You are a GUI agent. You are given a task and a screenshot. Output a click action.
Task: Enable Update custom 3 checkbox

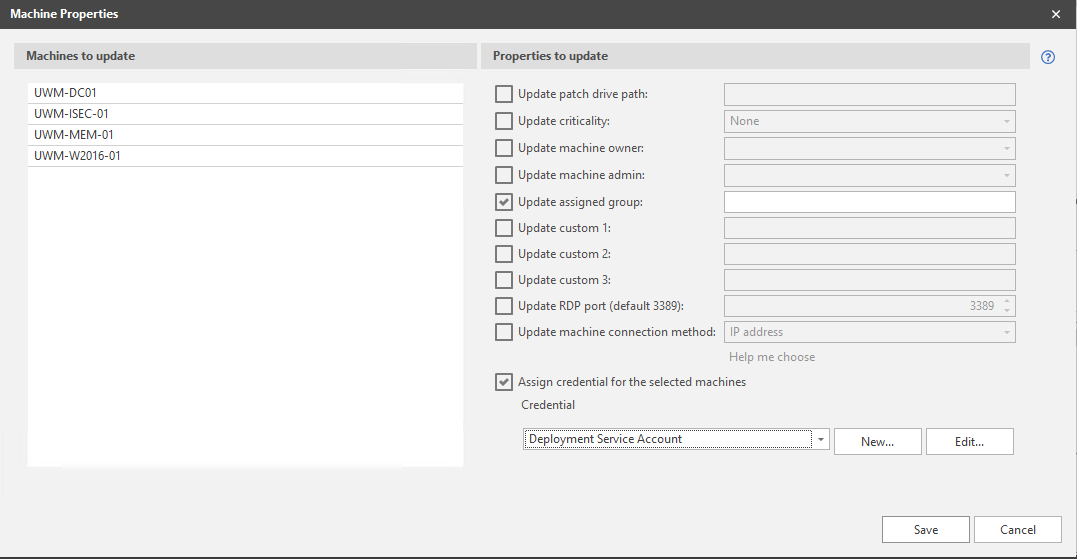(x=503, y=280)
